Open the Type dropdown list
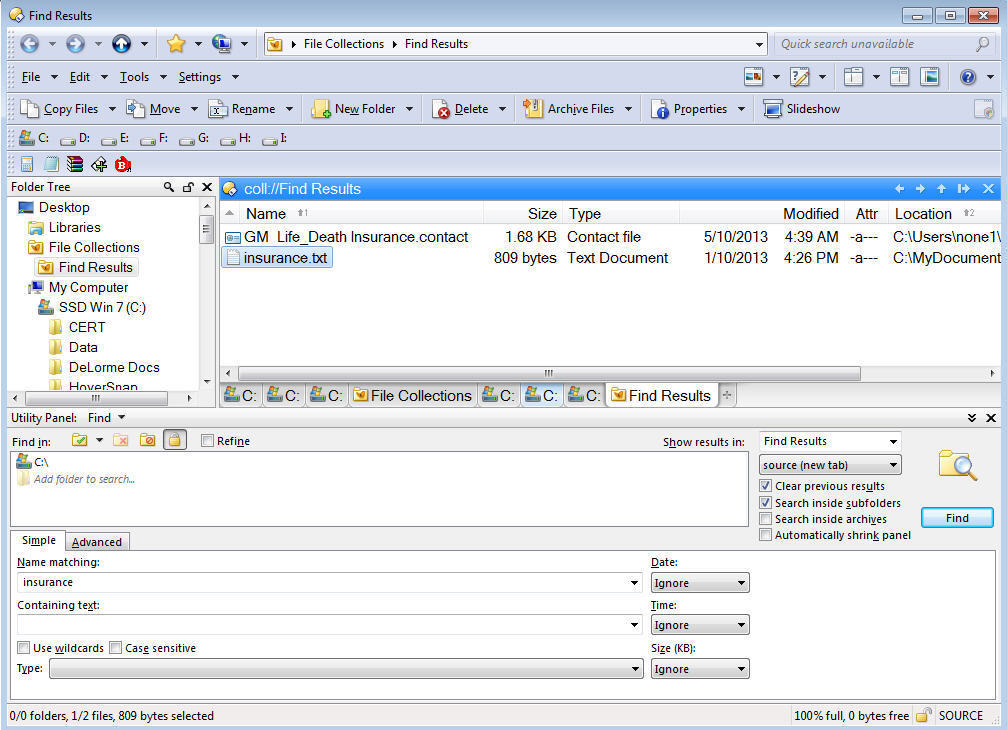1007x730 pixels. point(346,669)
